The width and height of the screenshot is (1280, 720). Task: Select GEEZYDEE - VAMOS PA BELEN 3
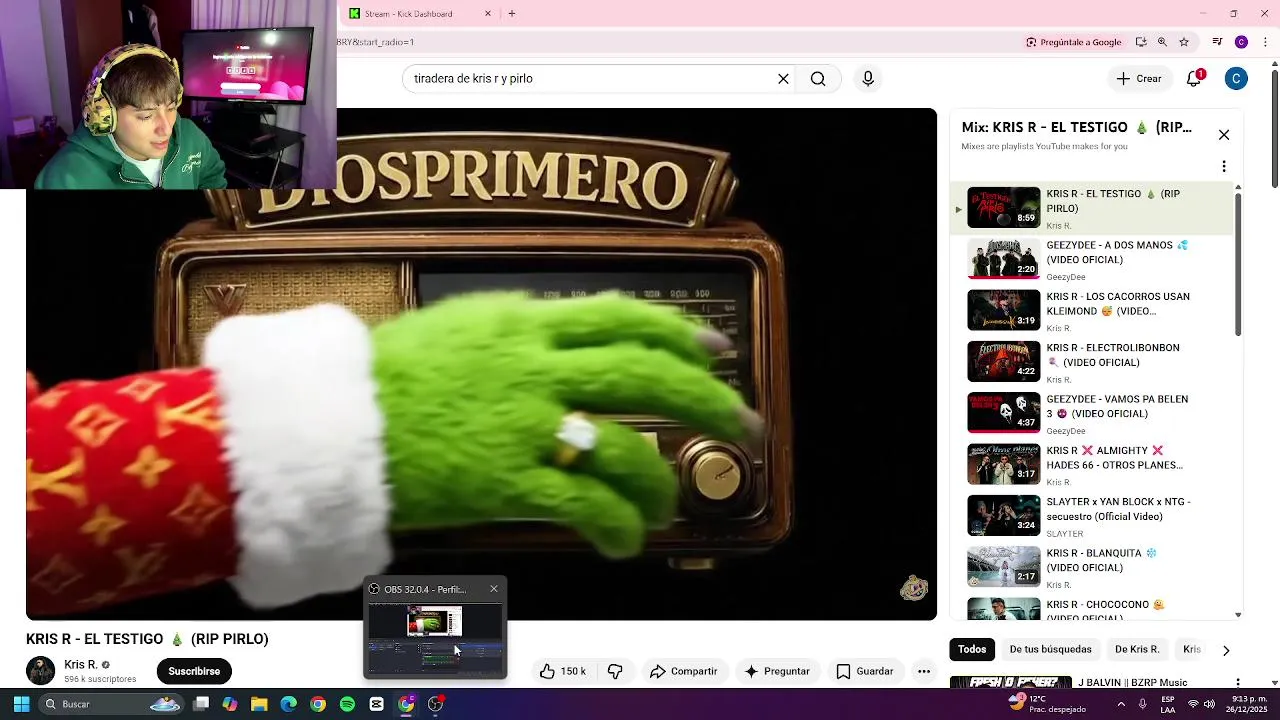pos(1090,413)
